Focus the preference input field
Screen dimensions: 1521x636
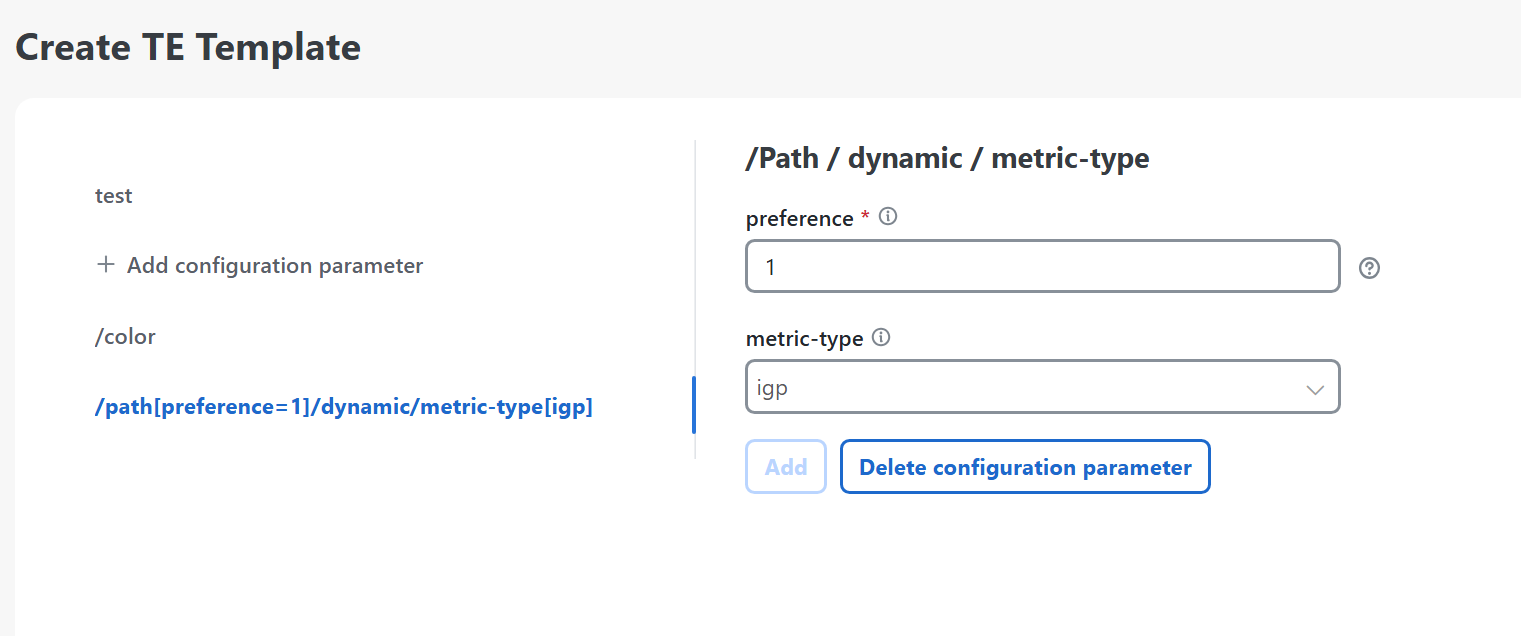point(1042,267)
